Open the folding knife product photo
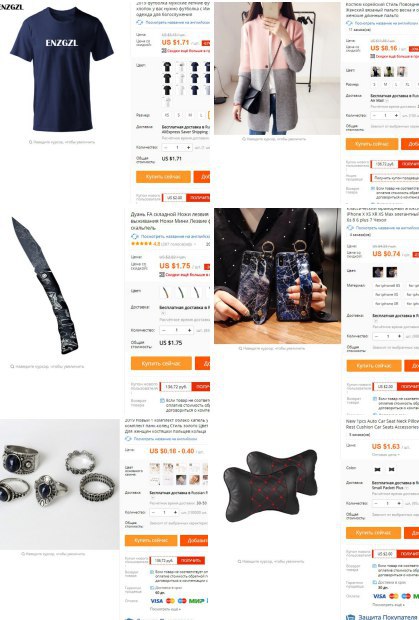 coord(46,285)
